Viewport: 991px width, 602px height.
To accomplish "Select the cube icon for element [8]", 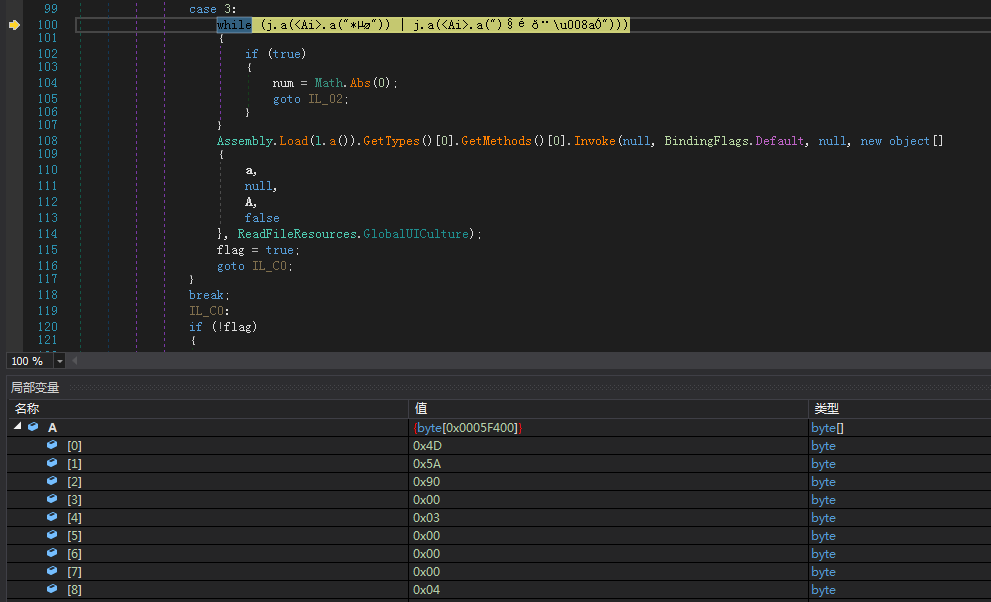I will click(x=52, y=589).
